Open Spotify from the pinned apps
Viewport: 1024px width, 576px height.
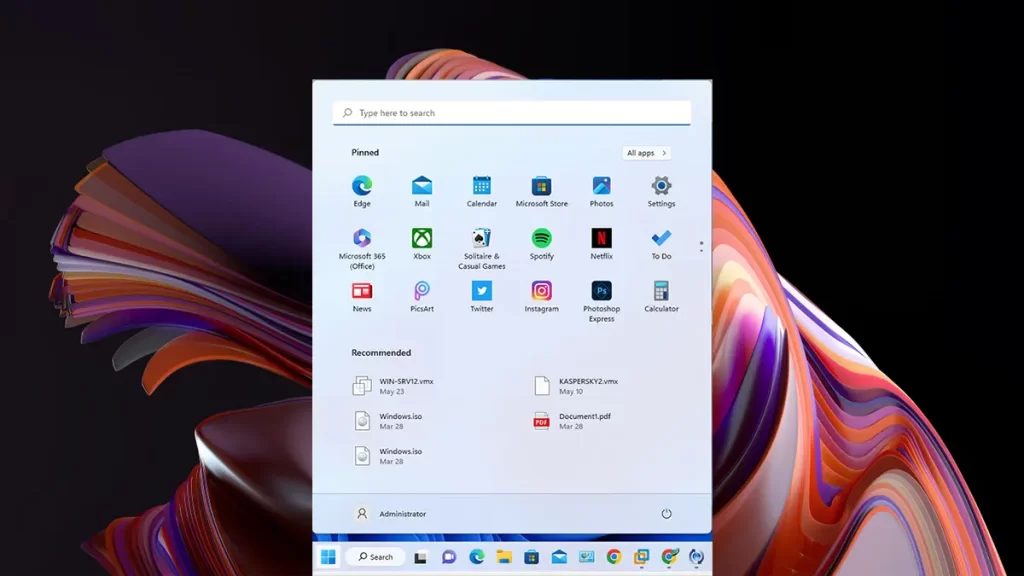tap(541, 239)
